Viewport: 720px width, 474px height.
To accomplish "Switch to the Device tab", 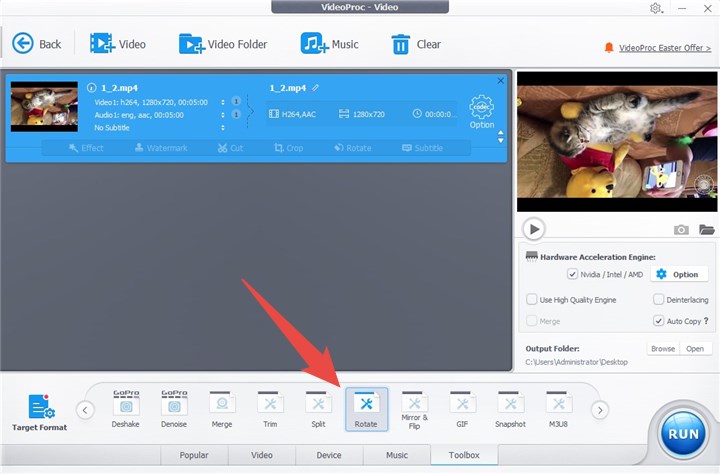I will point(329,455).
